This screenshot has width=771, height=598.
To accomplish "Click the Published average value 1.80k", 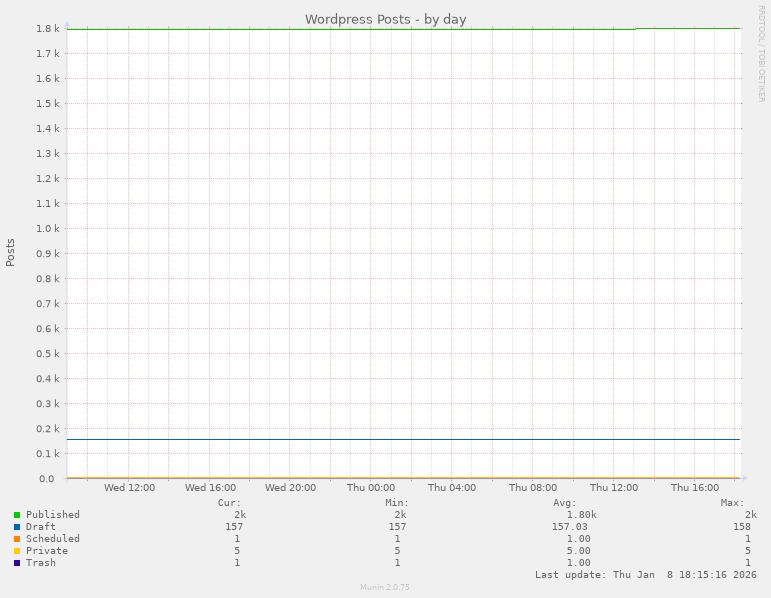I will pos(582,515).
